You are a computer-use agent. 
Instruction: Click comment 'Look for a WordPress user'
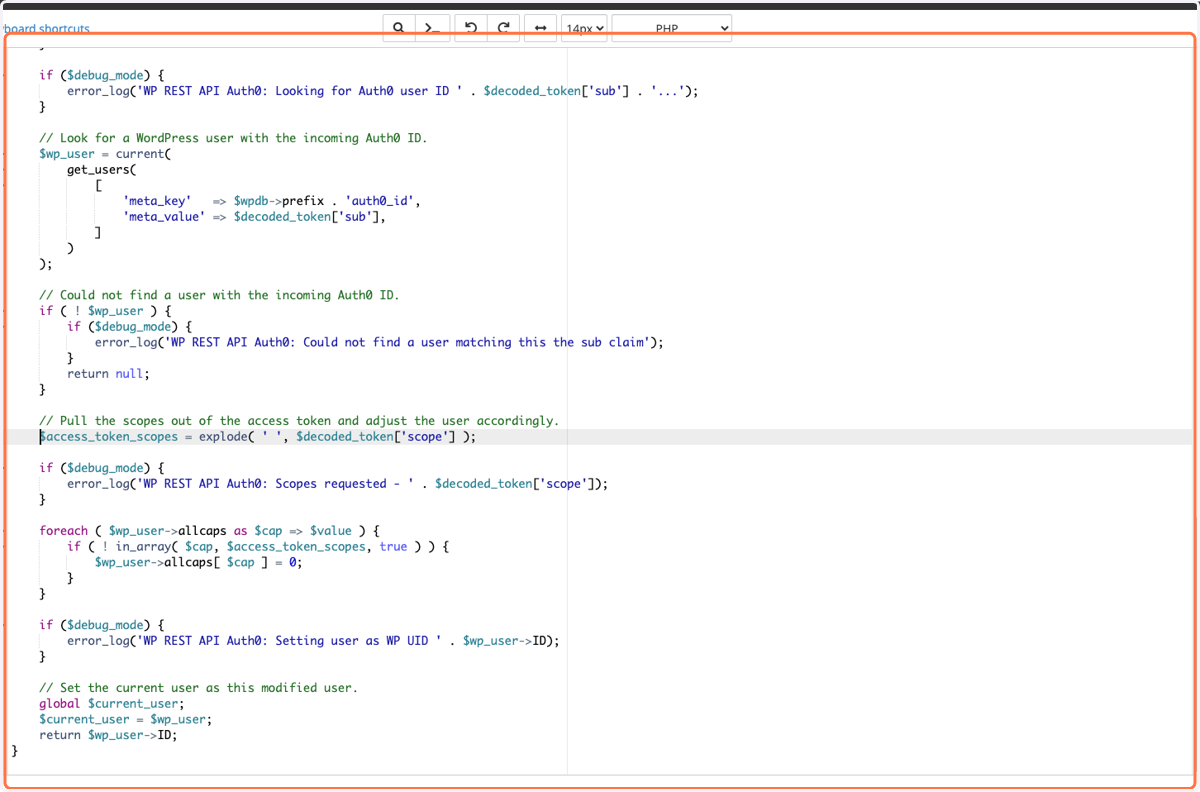point(233,138)
